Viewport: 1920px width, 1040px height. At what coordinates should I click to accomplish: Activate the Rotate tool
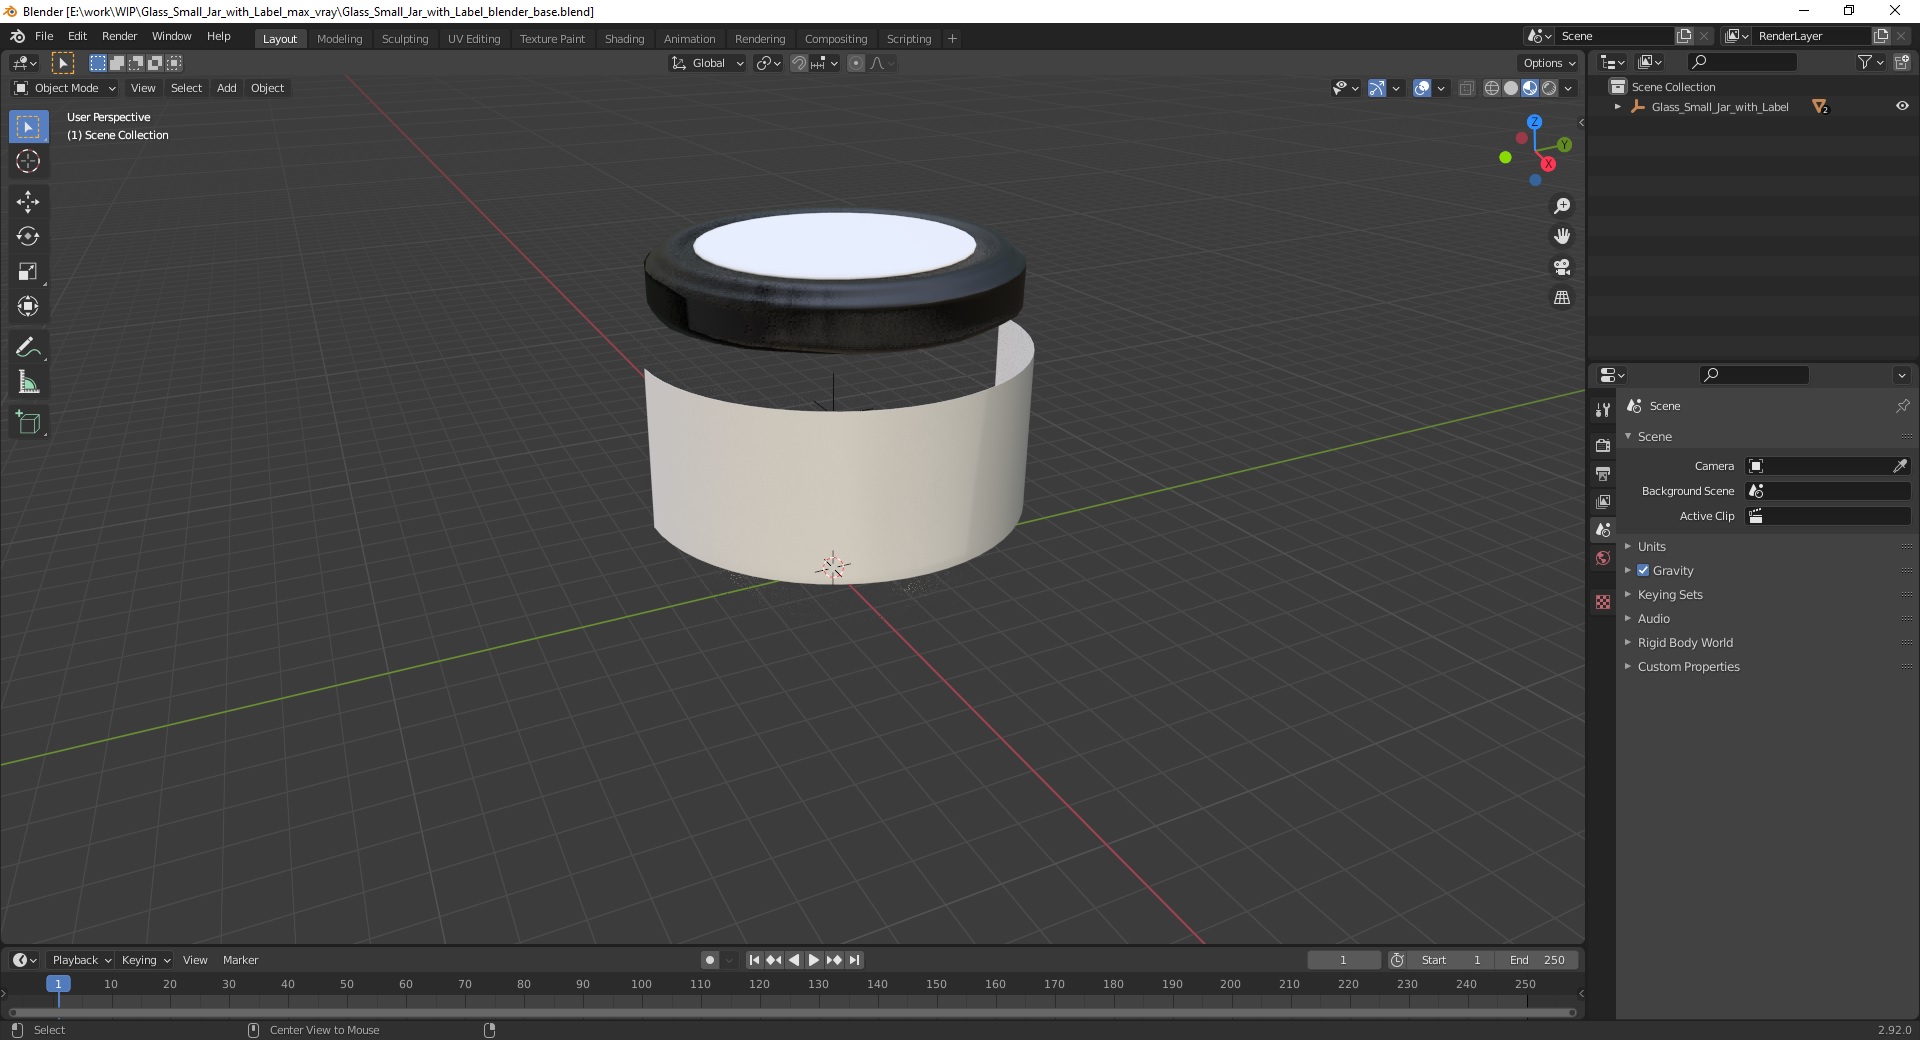pos(28,237)
